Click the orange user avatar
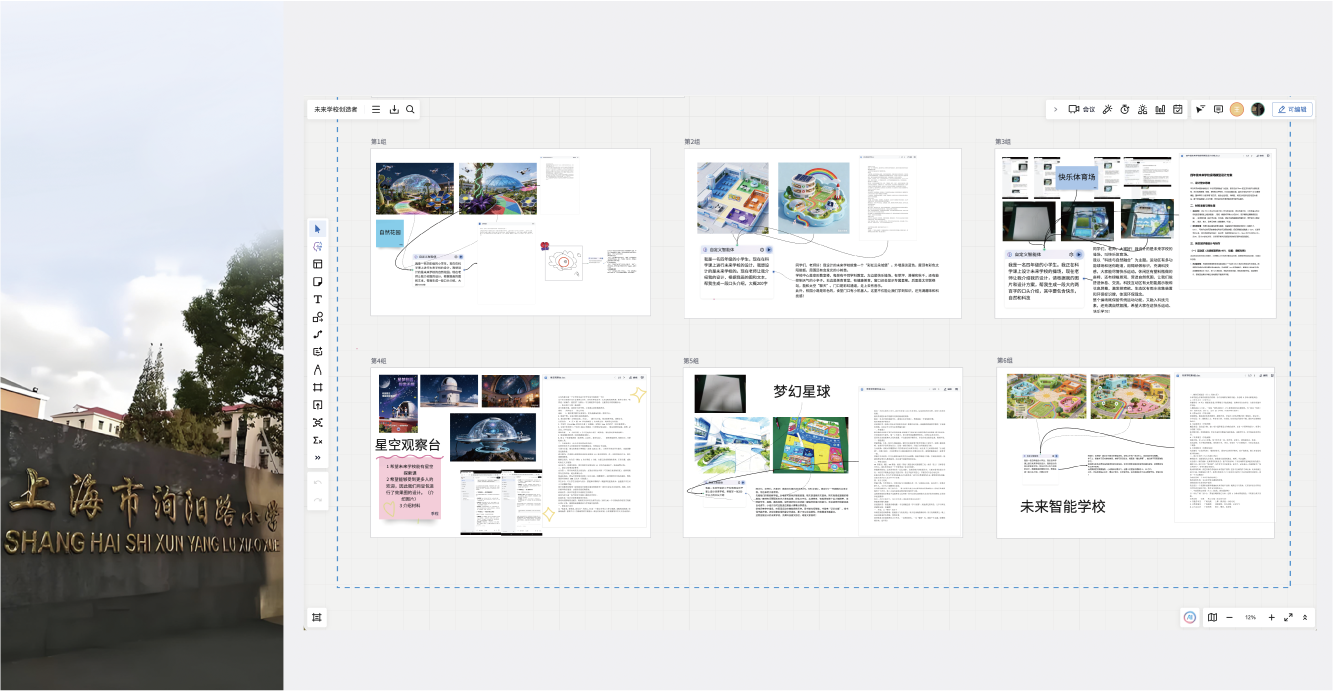 (x=1237, y=109)
